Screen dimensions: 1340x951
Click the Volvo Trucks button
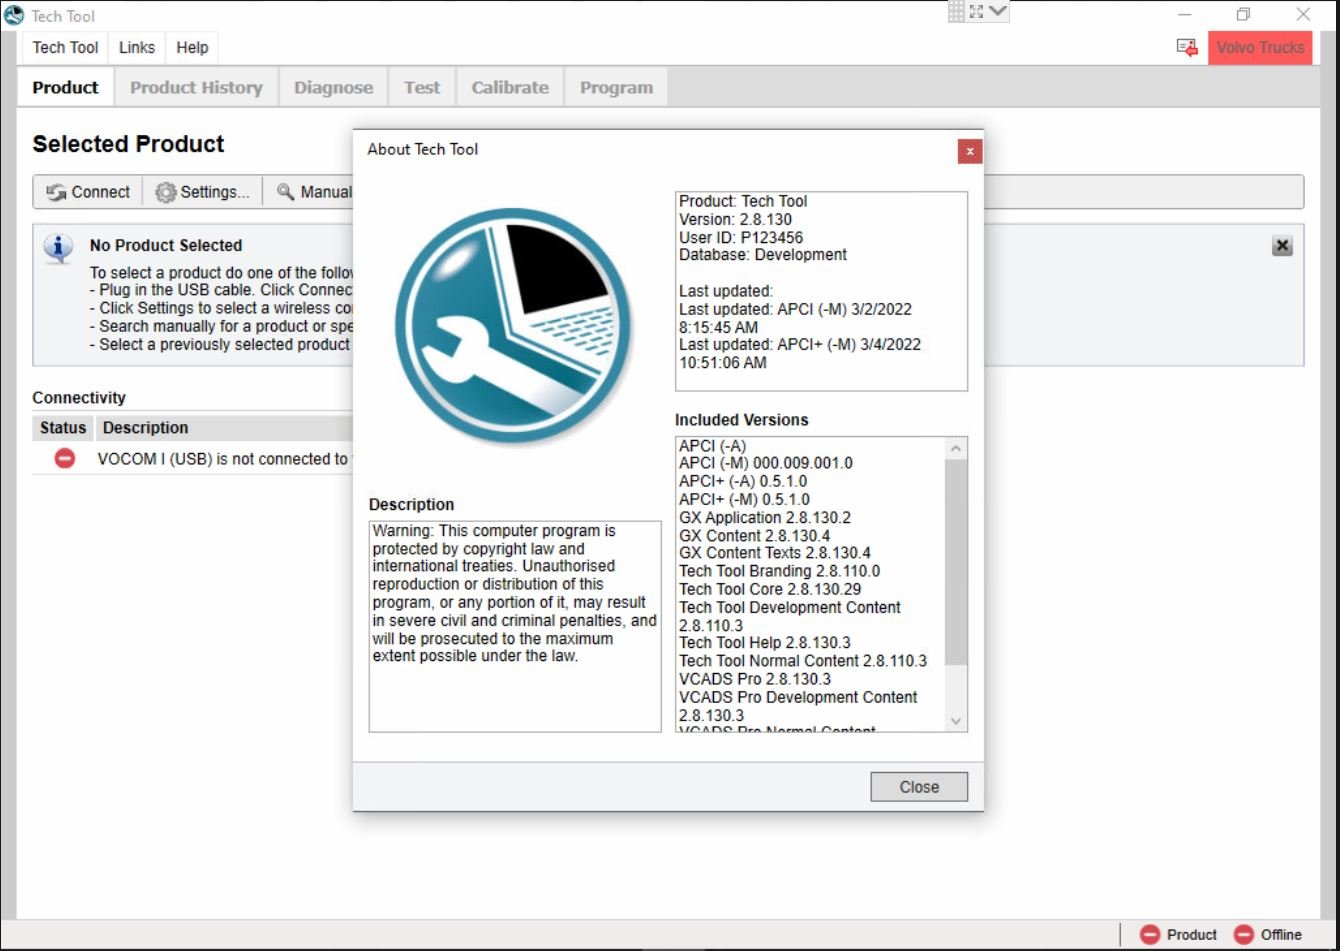tap(1260, 47)
